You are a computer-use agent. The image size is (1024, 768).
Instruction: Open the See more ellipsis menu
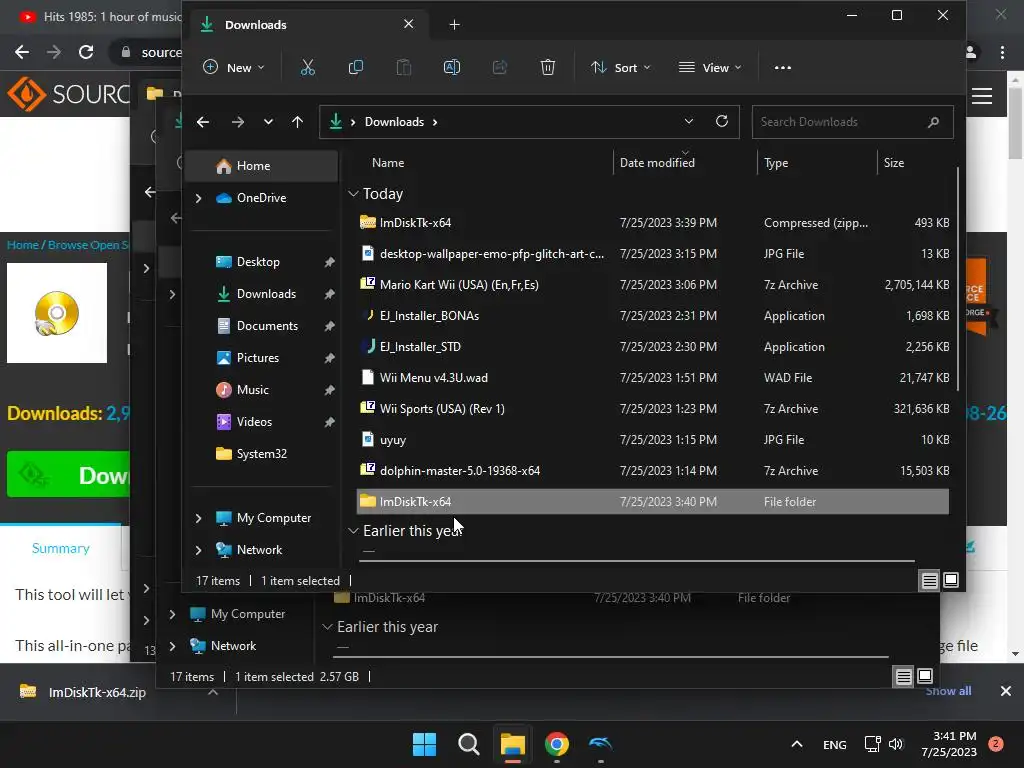[782, 67]
